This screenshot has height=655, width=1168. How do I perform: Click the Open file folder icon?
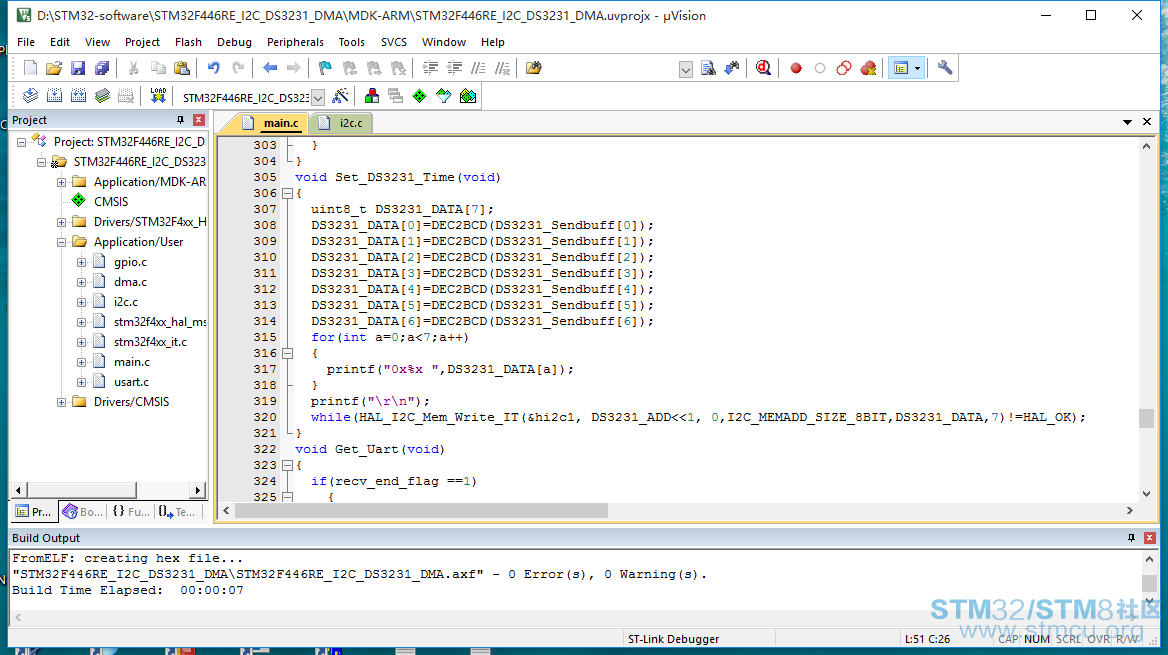[x=54, y=68]
